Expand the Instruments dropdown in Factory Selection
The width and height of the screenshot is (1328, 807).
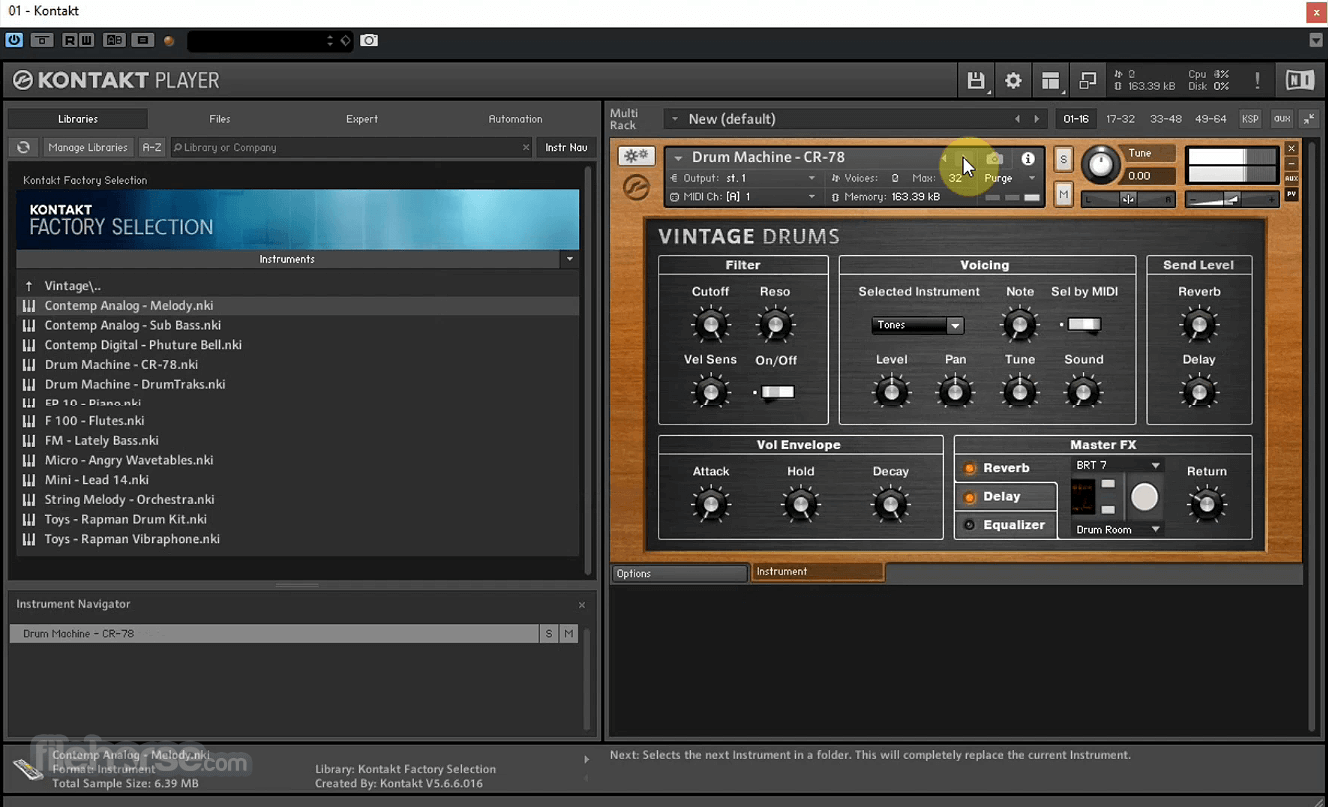click(570, 259)
